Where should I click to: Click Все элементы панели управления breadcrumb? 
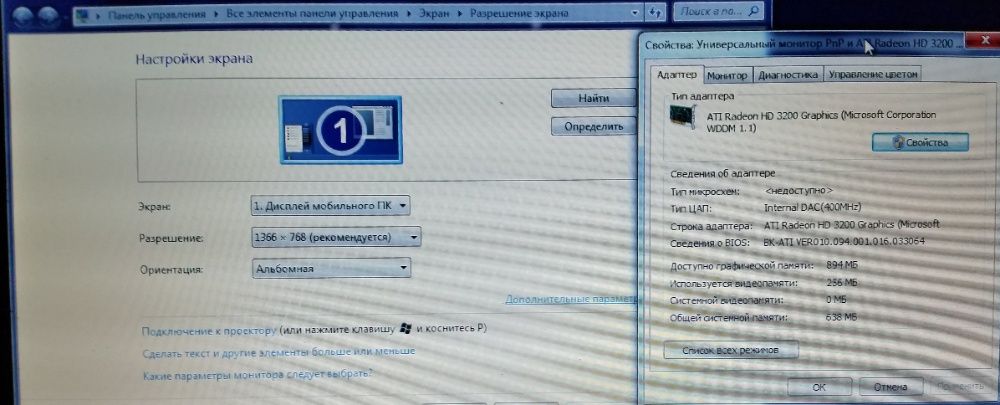[x=312, y=13]
